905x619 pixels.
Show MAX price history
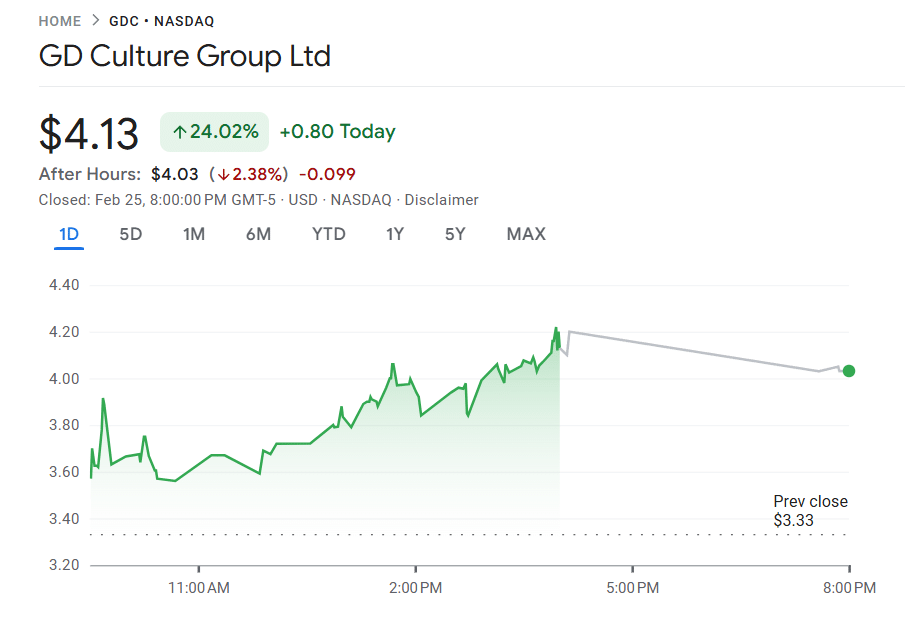pos(525,234)
